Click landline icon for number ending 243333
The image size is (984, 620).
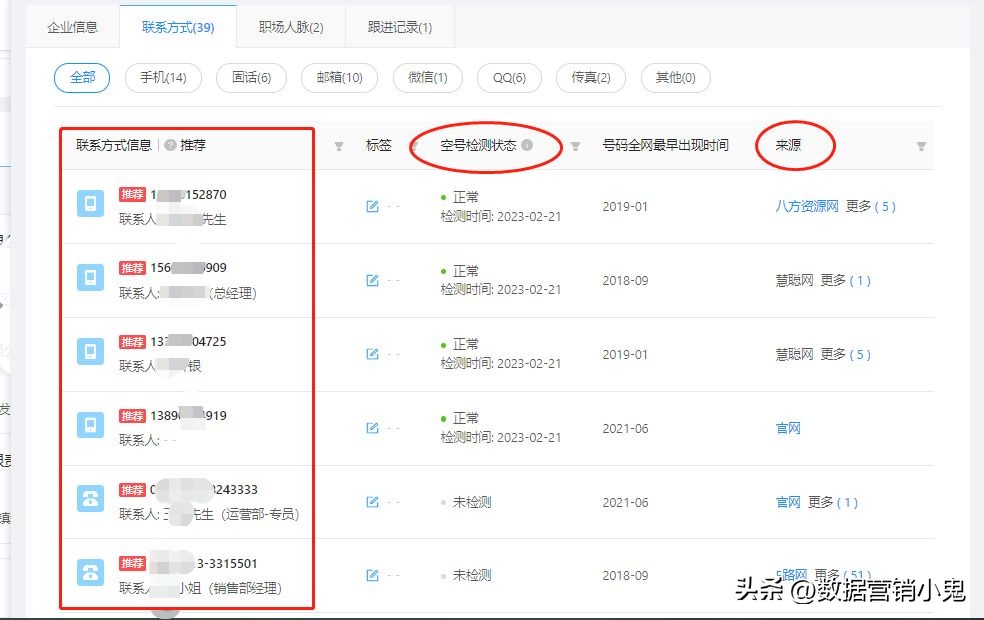pyautogui.click(x=90, y=499)
